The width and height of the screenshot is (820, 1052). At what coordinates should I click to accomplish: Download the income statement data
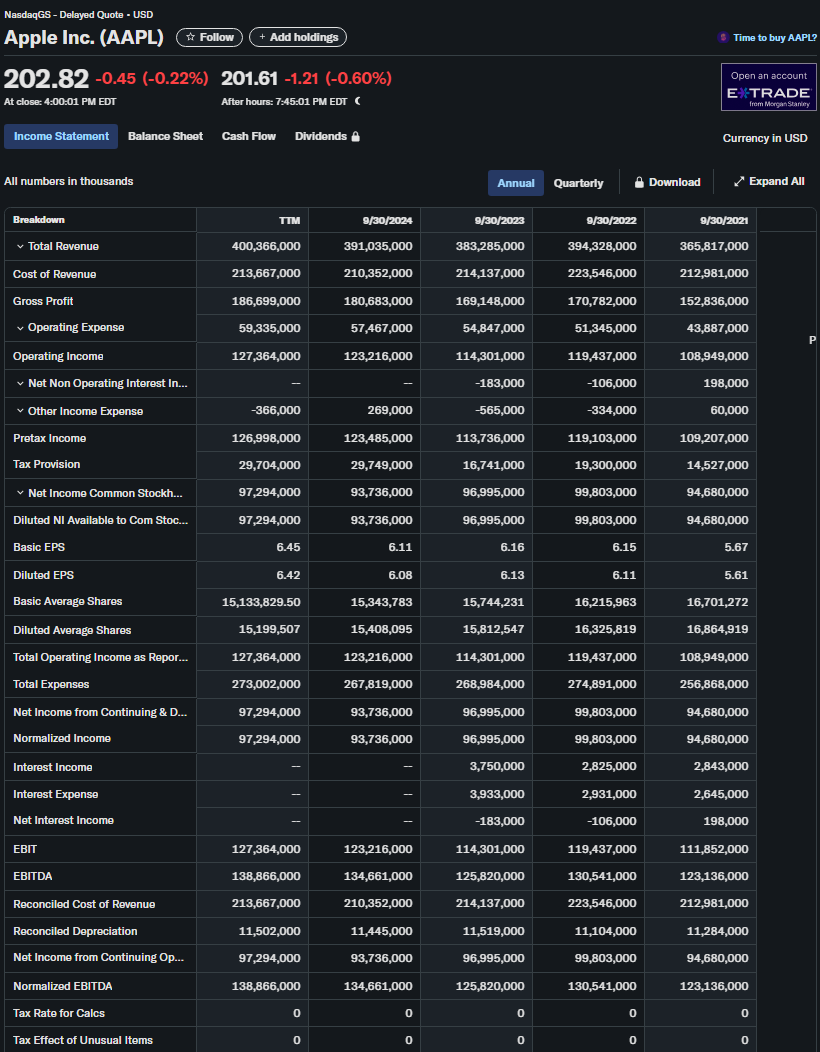(668, 182)
